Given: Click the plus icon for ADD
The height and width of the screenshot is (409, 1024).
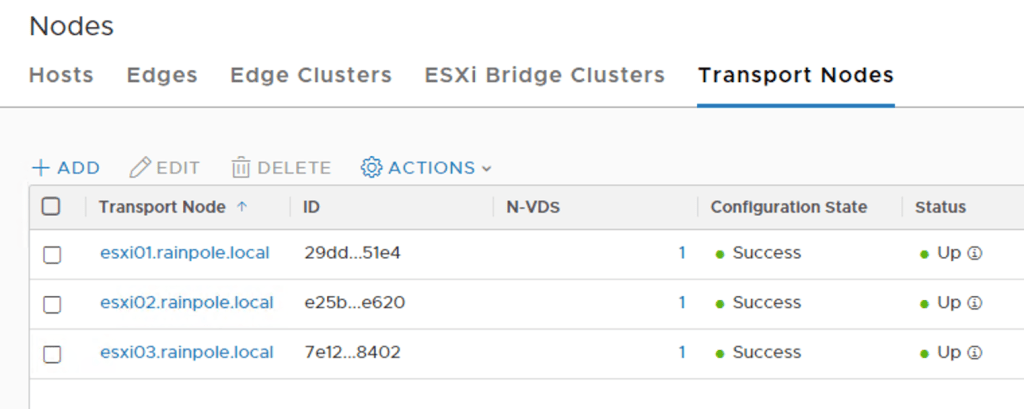Looking at the screenshot, I should (40, 168).
